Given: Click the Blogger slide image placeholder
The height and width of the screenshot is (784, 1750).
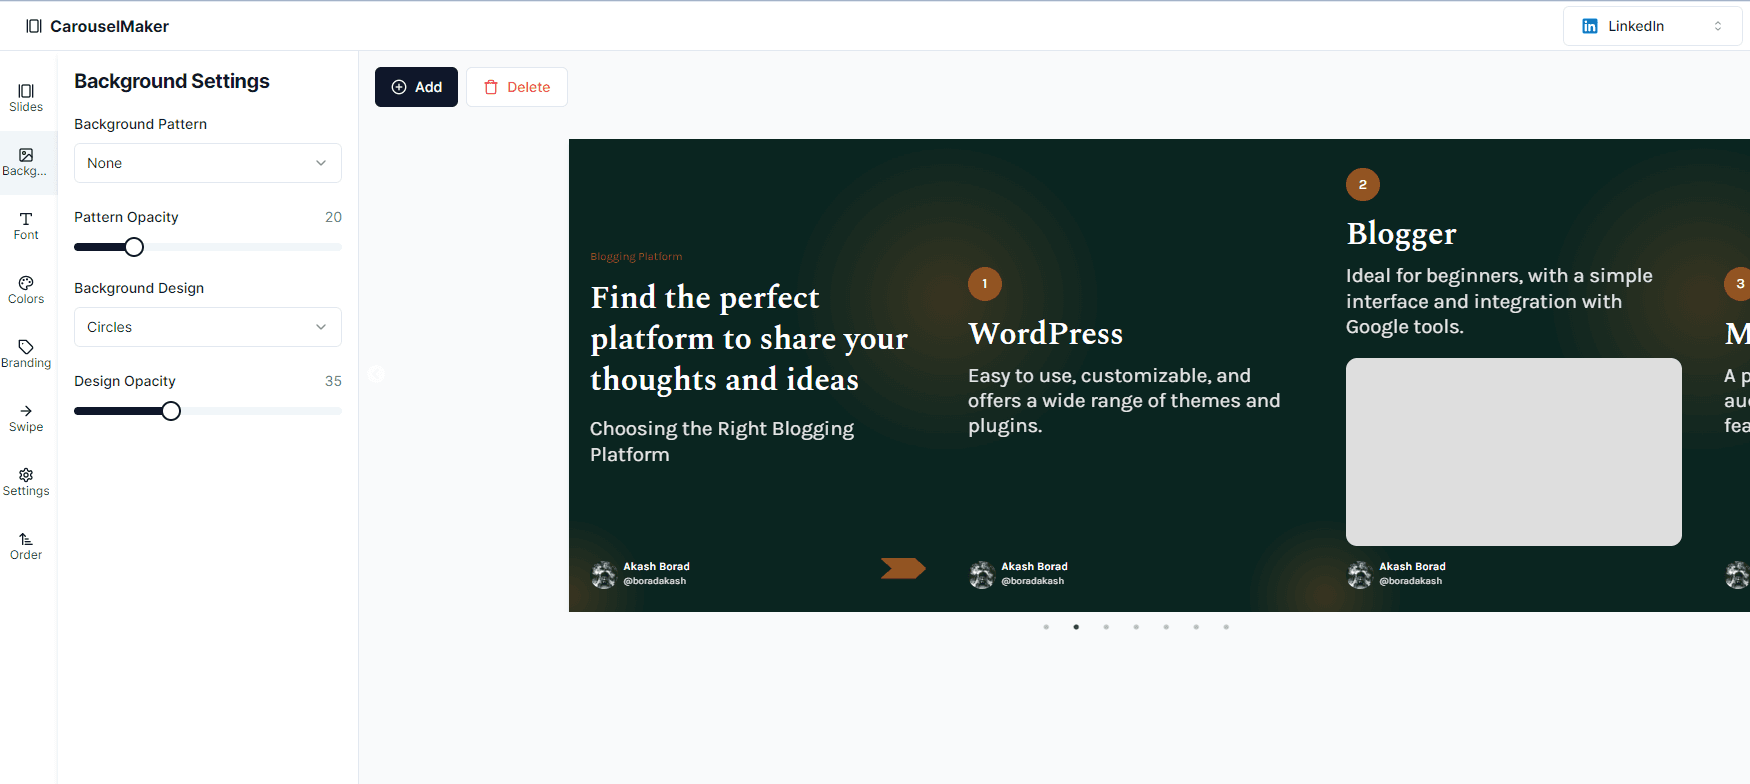Looking at the screenshot, I should click(1514, 452).
